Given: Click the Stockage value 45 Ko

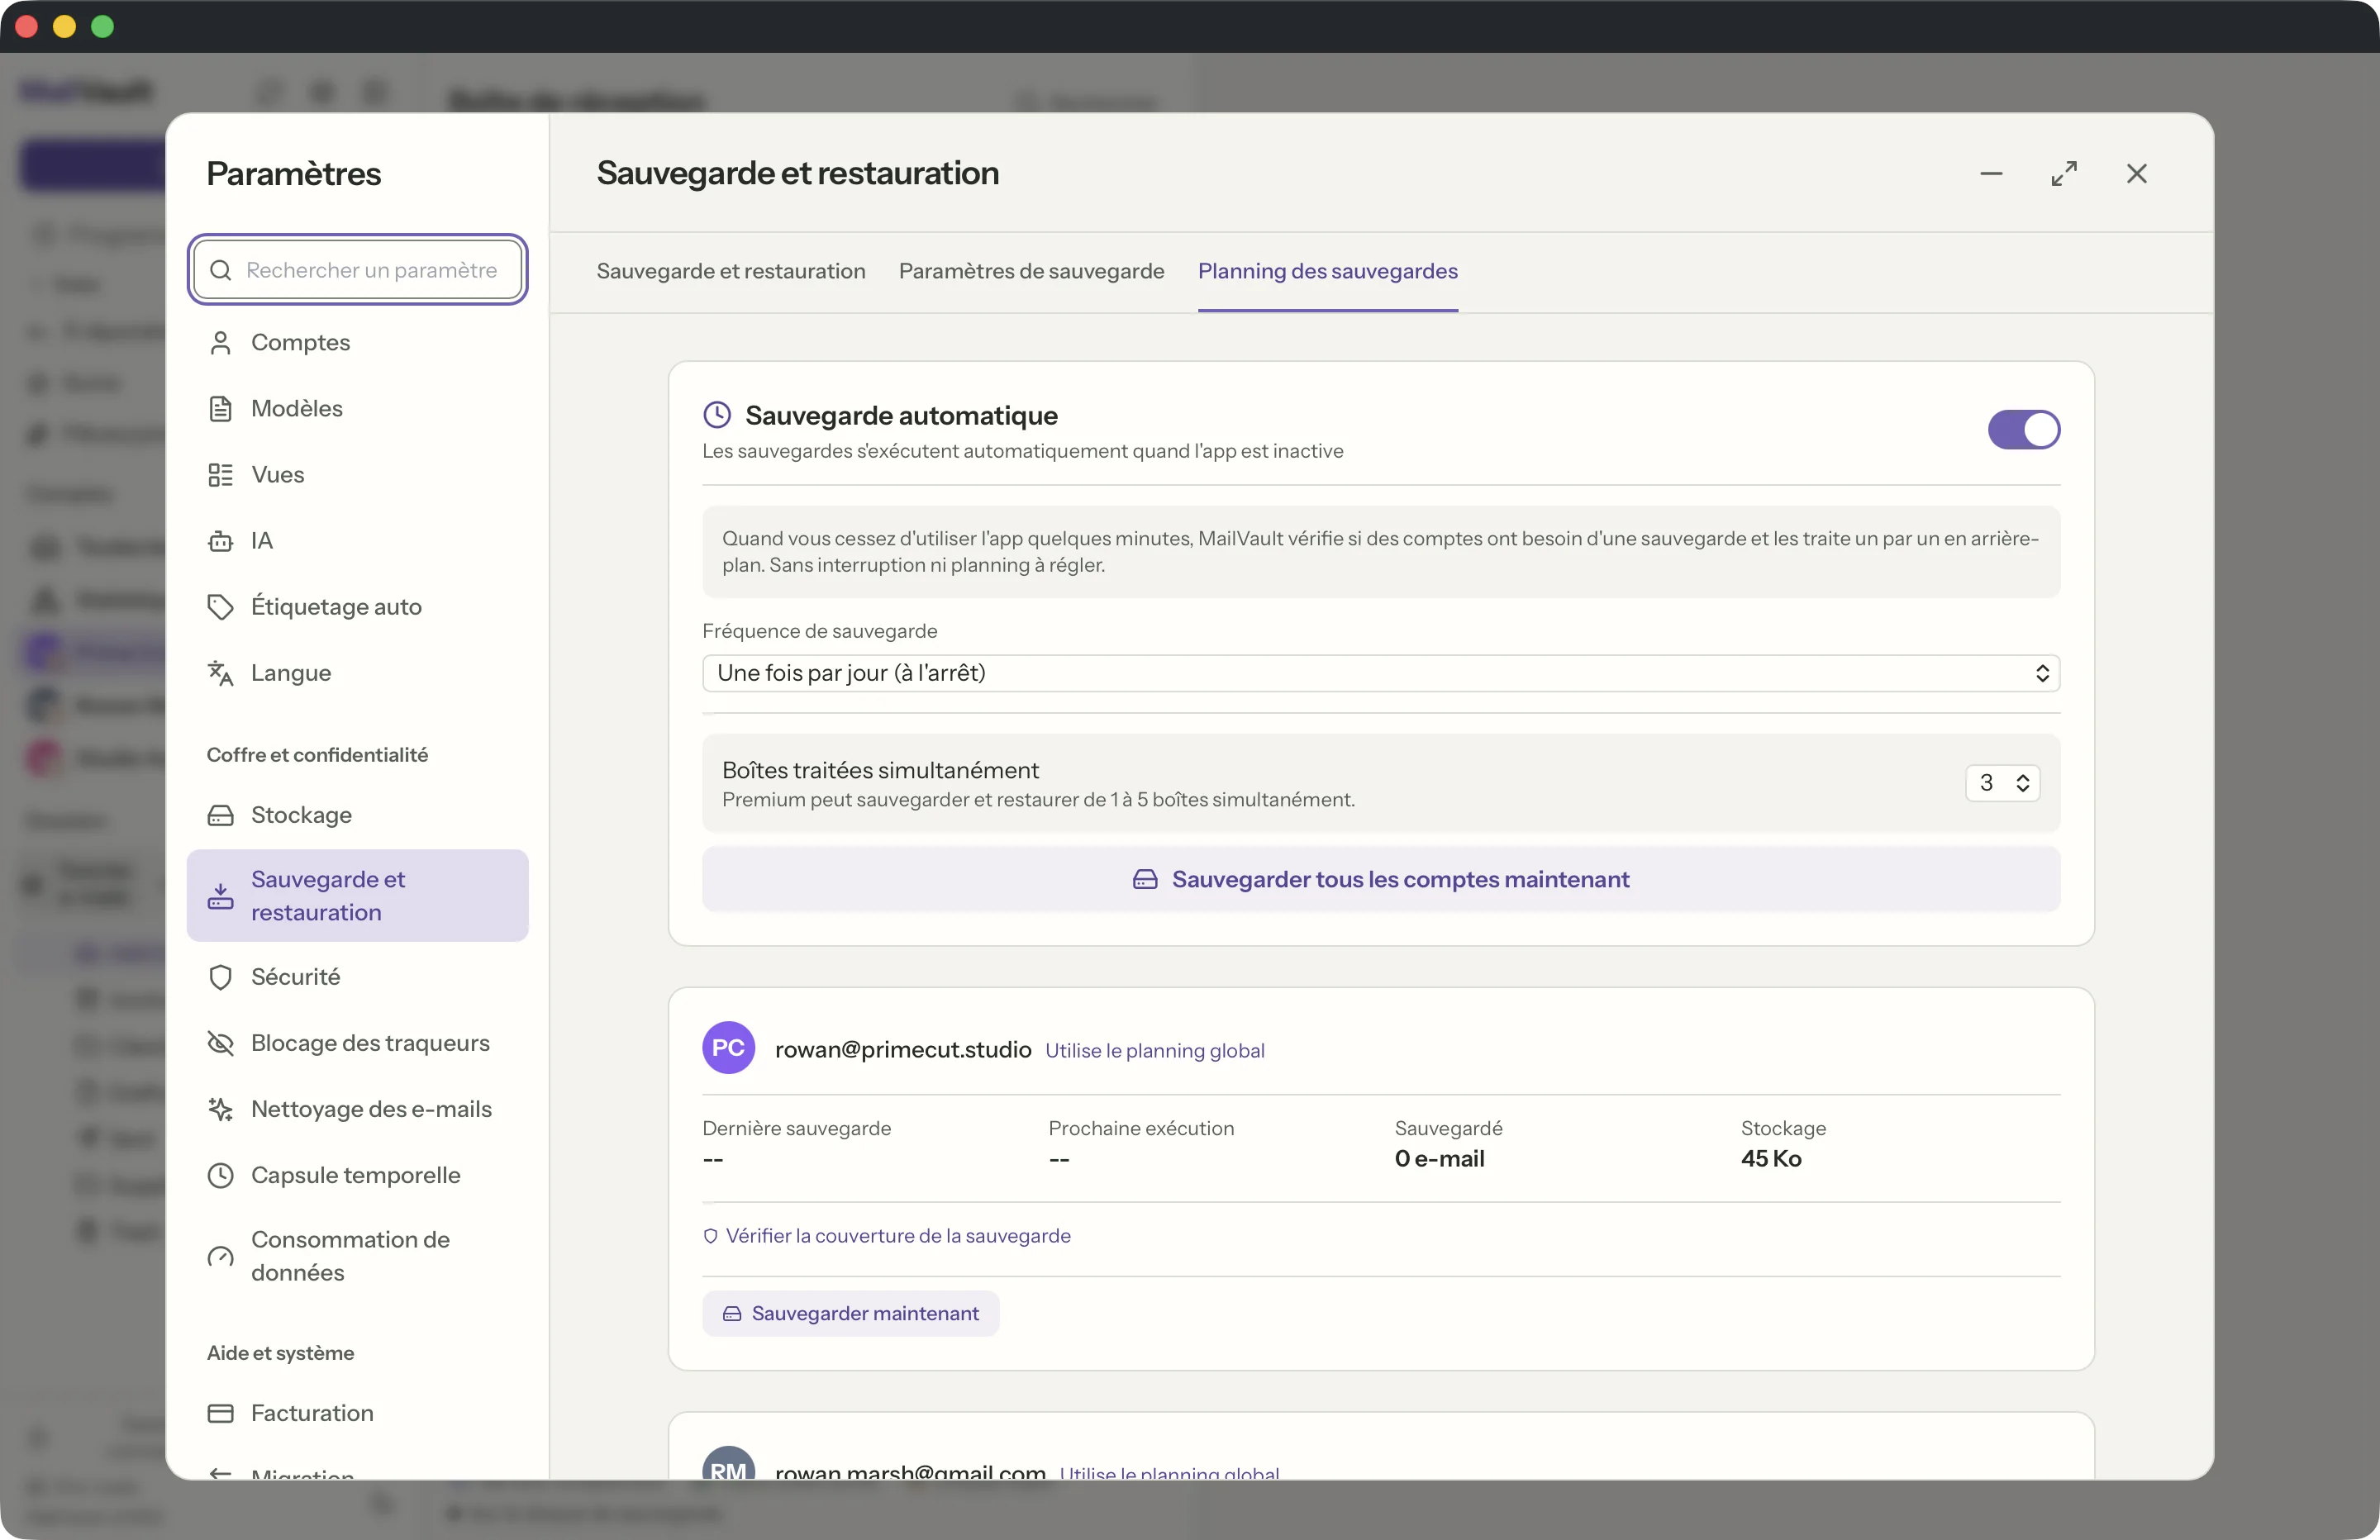Looking at the screenshot, I should [1771, 1159].
